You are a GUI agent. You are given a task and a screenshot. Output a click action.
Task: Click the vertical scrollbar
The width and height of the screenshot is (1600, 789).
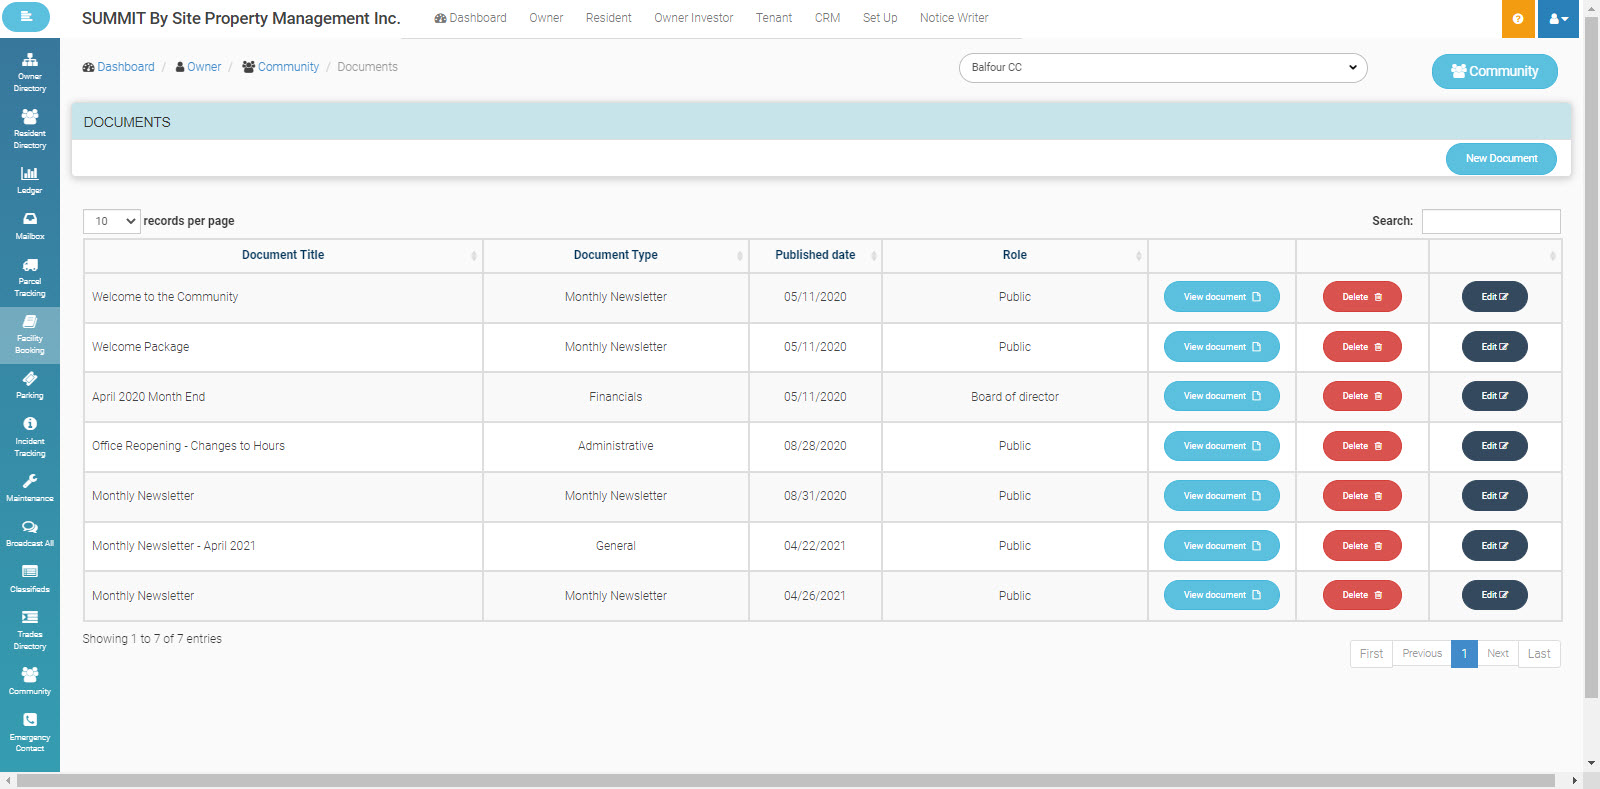point(1591,357)
